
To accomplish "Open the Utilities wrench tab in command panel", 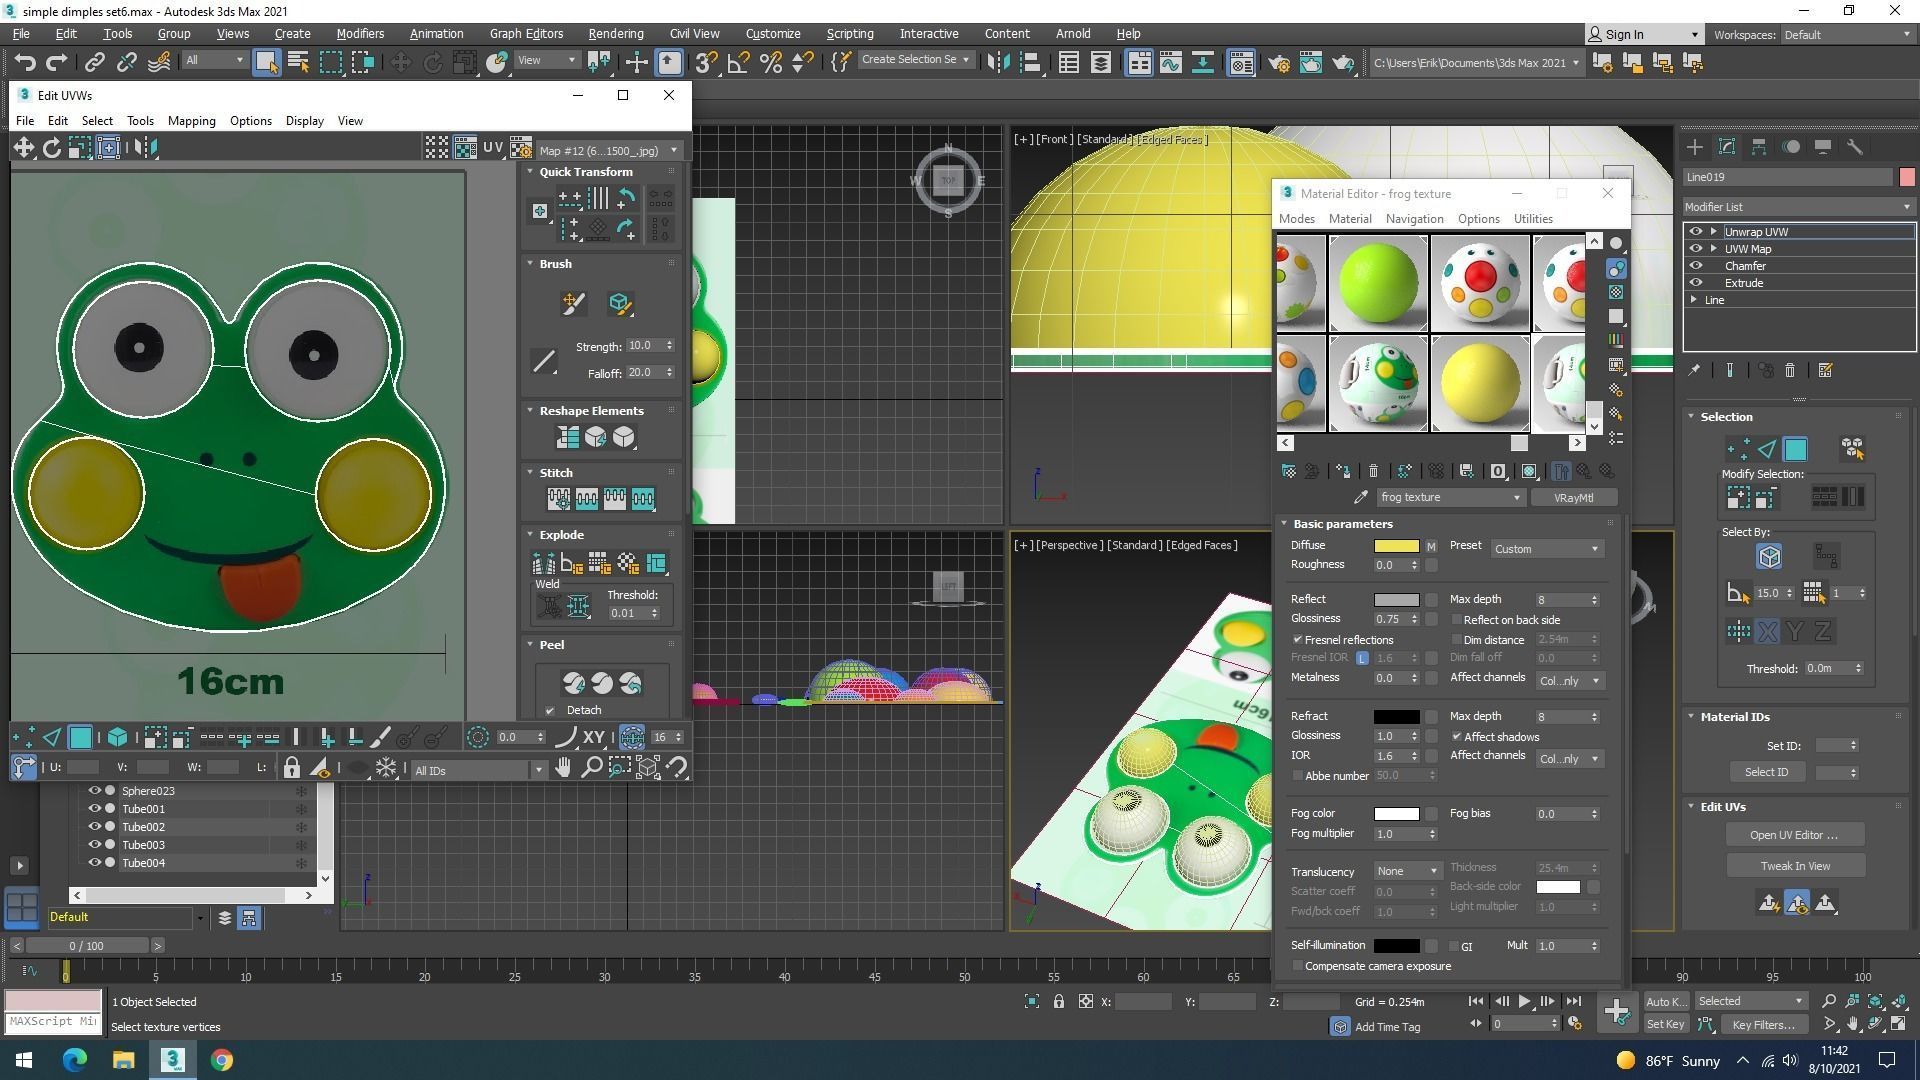I will (1854, 147).
